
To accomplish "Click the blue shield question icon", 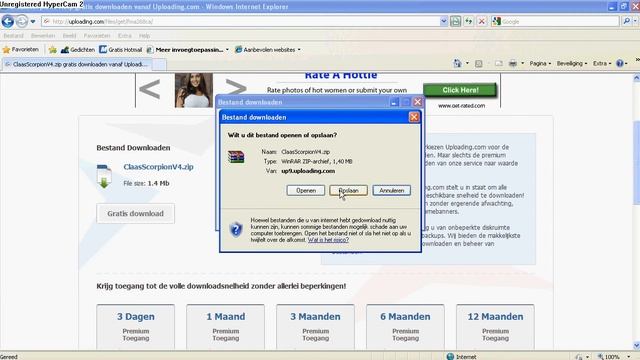I will tap(236, 229).
